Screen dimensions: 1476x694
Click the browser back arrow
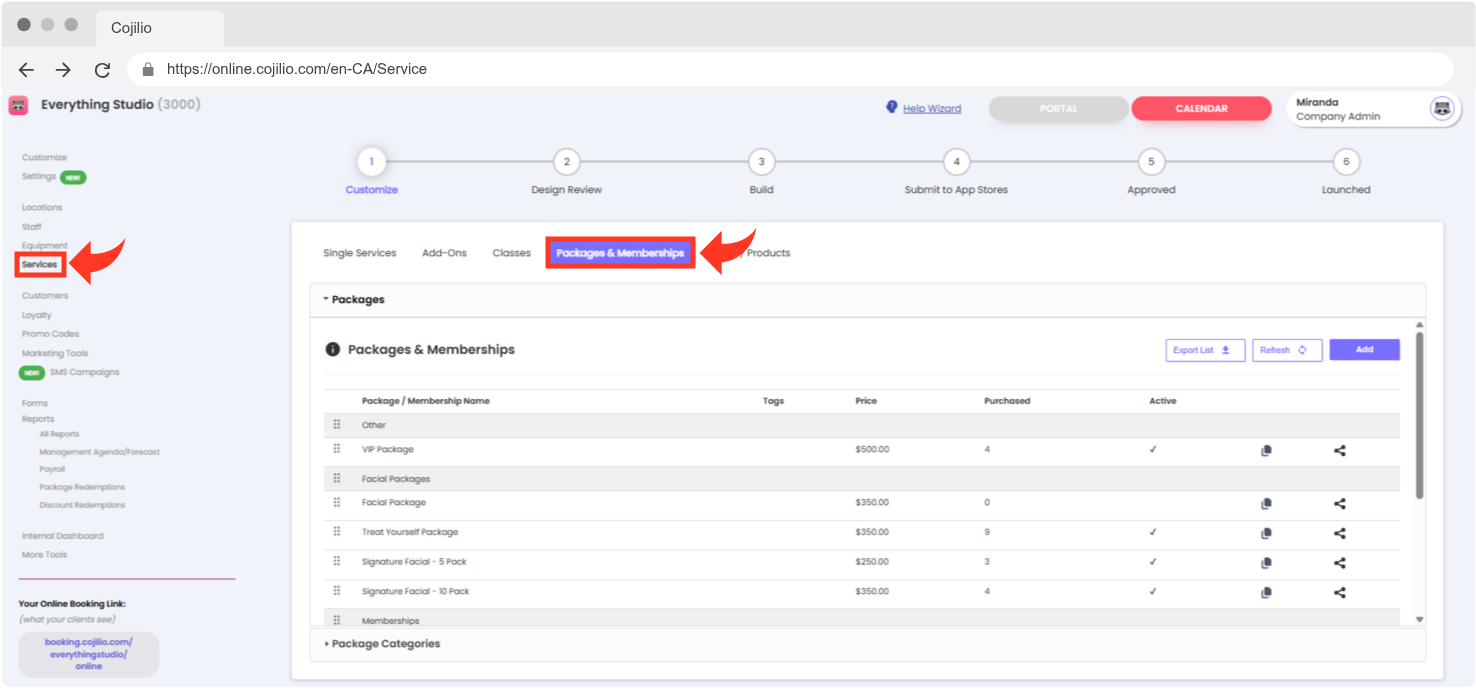pos(27,70)
